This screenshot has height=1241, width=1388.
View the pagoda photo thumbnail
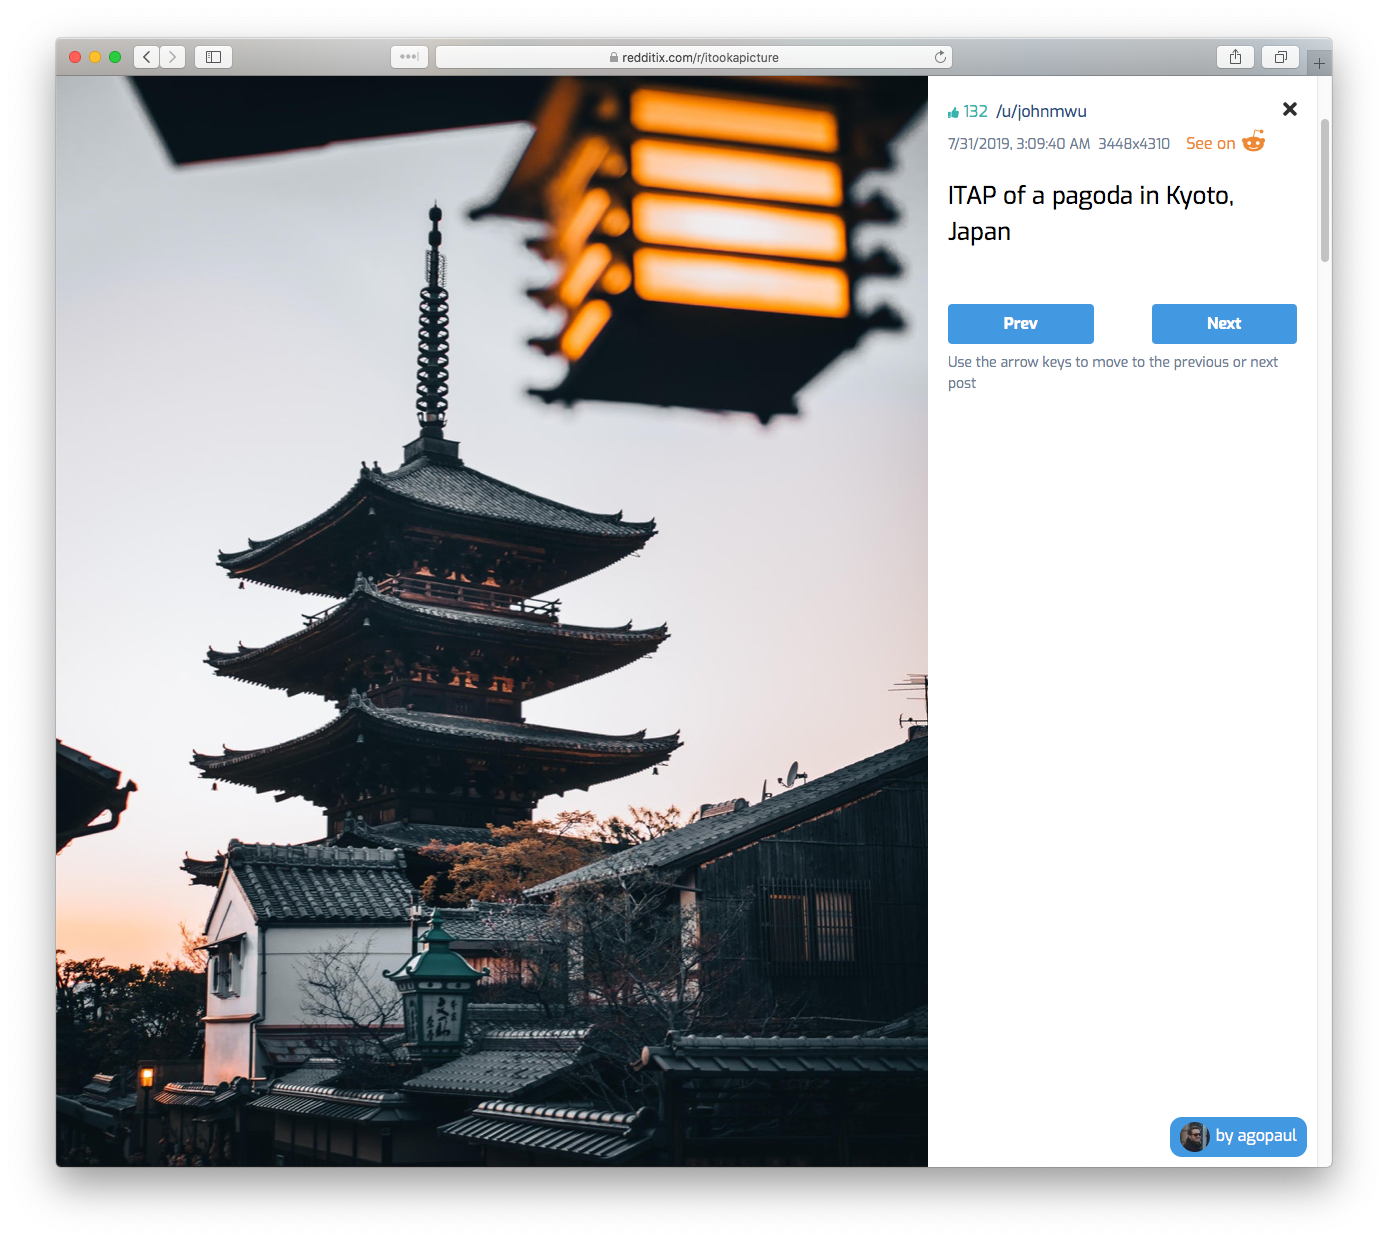tap(492, 620)
